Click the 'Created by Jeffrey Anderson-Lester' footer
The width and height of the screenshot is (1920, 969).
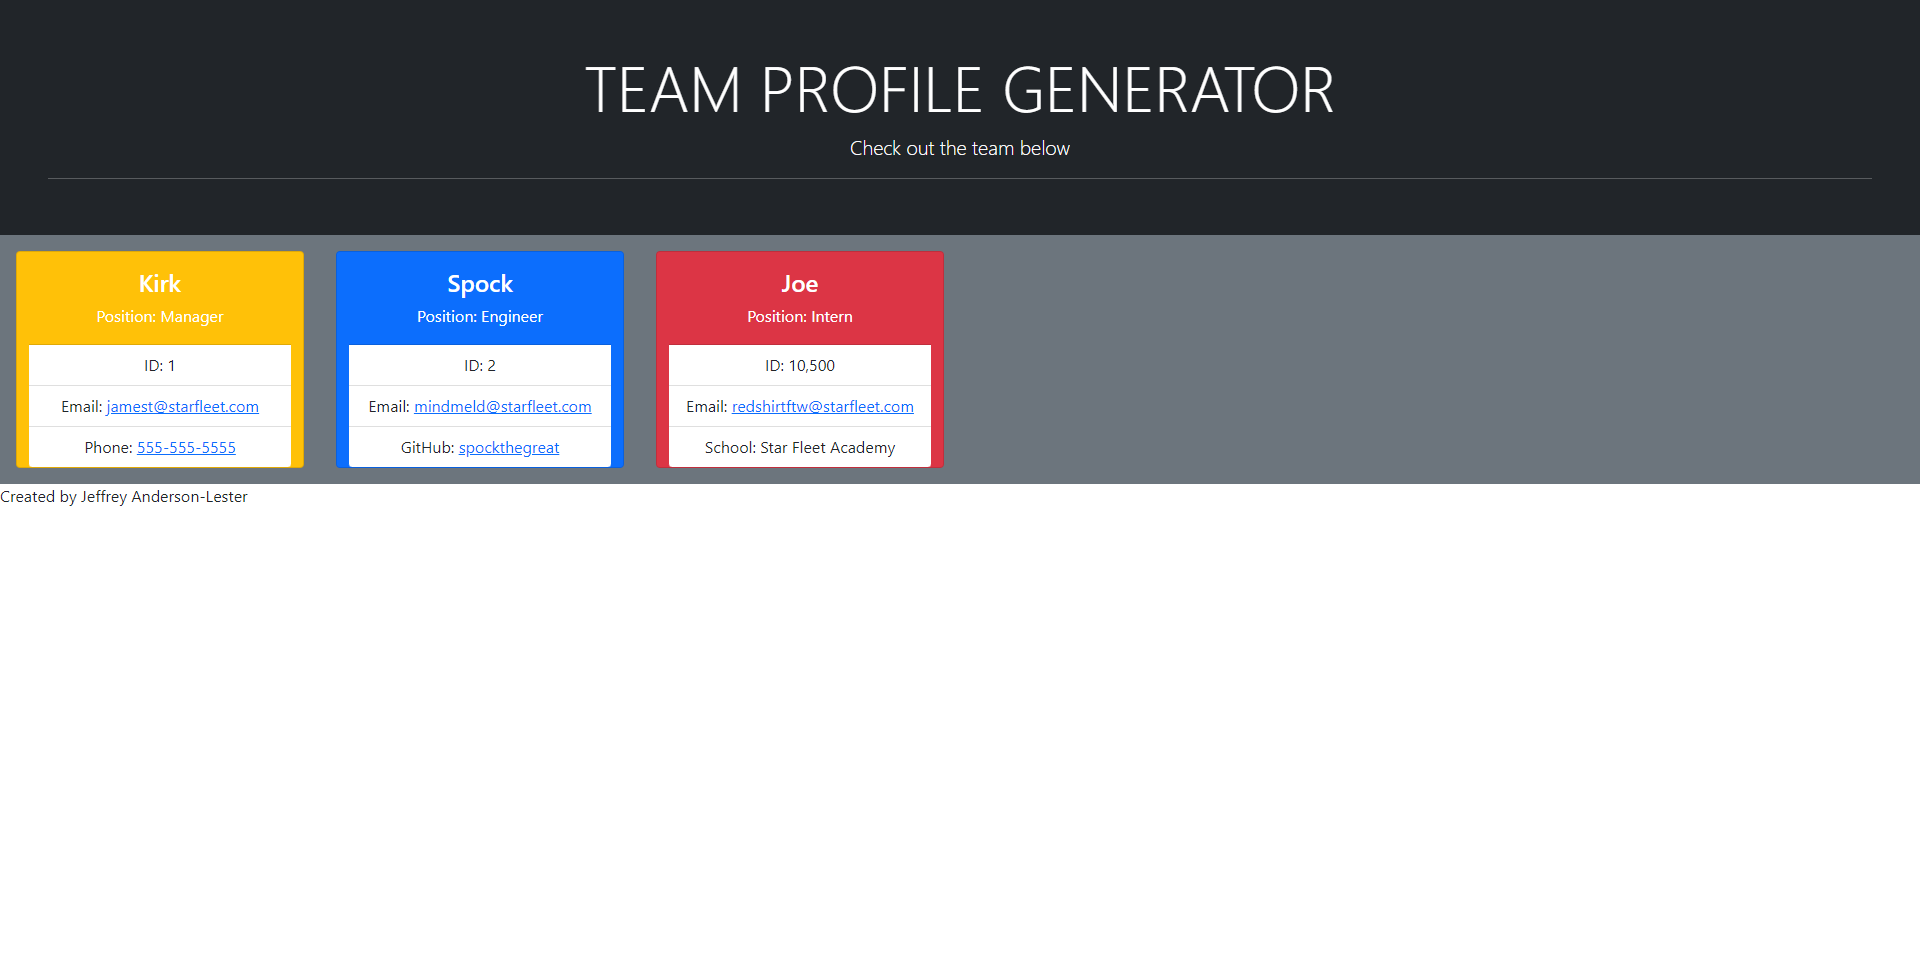[x=124, y=497]
